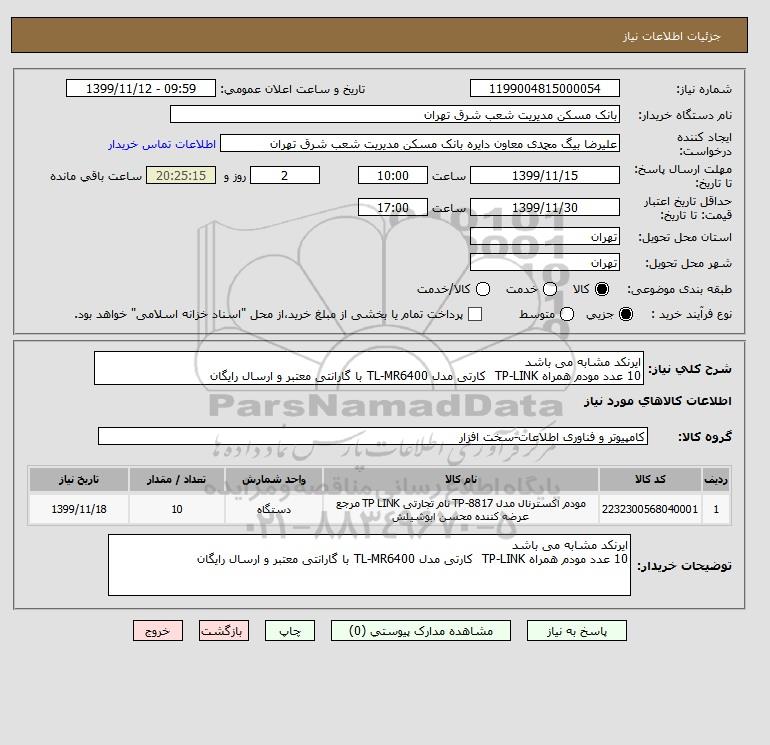Image resolution: width=770 pixels, height=745 pixels.
Task: Click the خروج exit button
Action: (x=158, y=631)
